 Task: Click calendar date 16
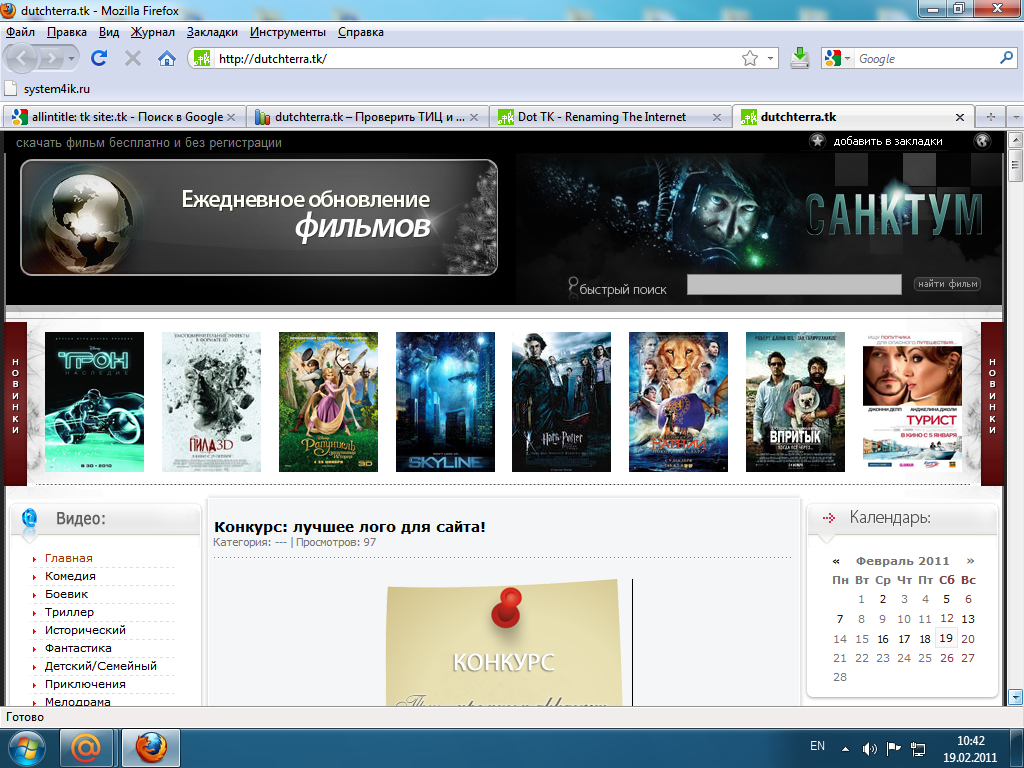pyautogui.click(x=883, y=639)
